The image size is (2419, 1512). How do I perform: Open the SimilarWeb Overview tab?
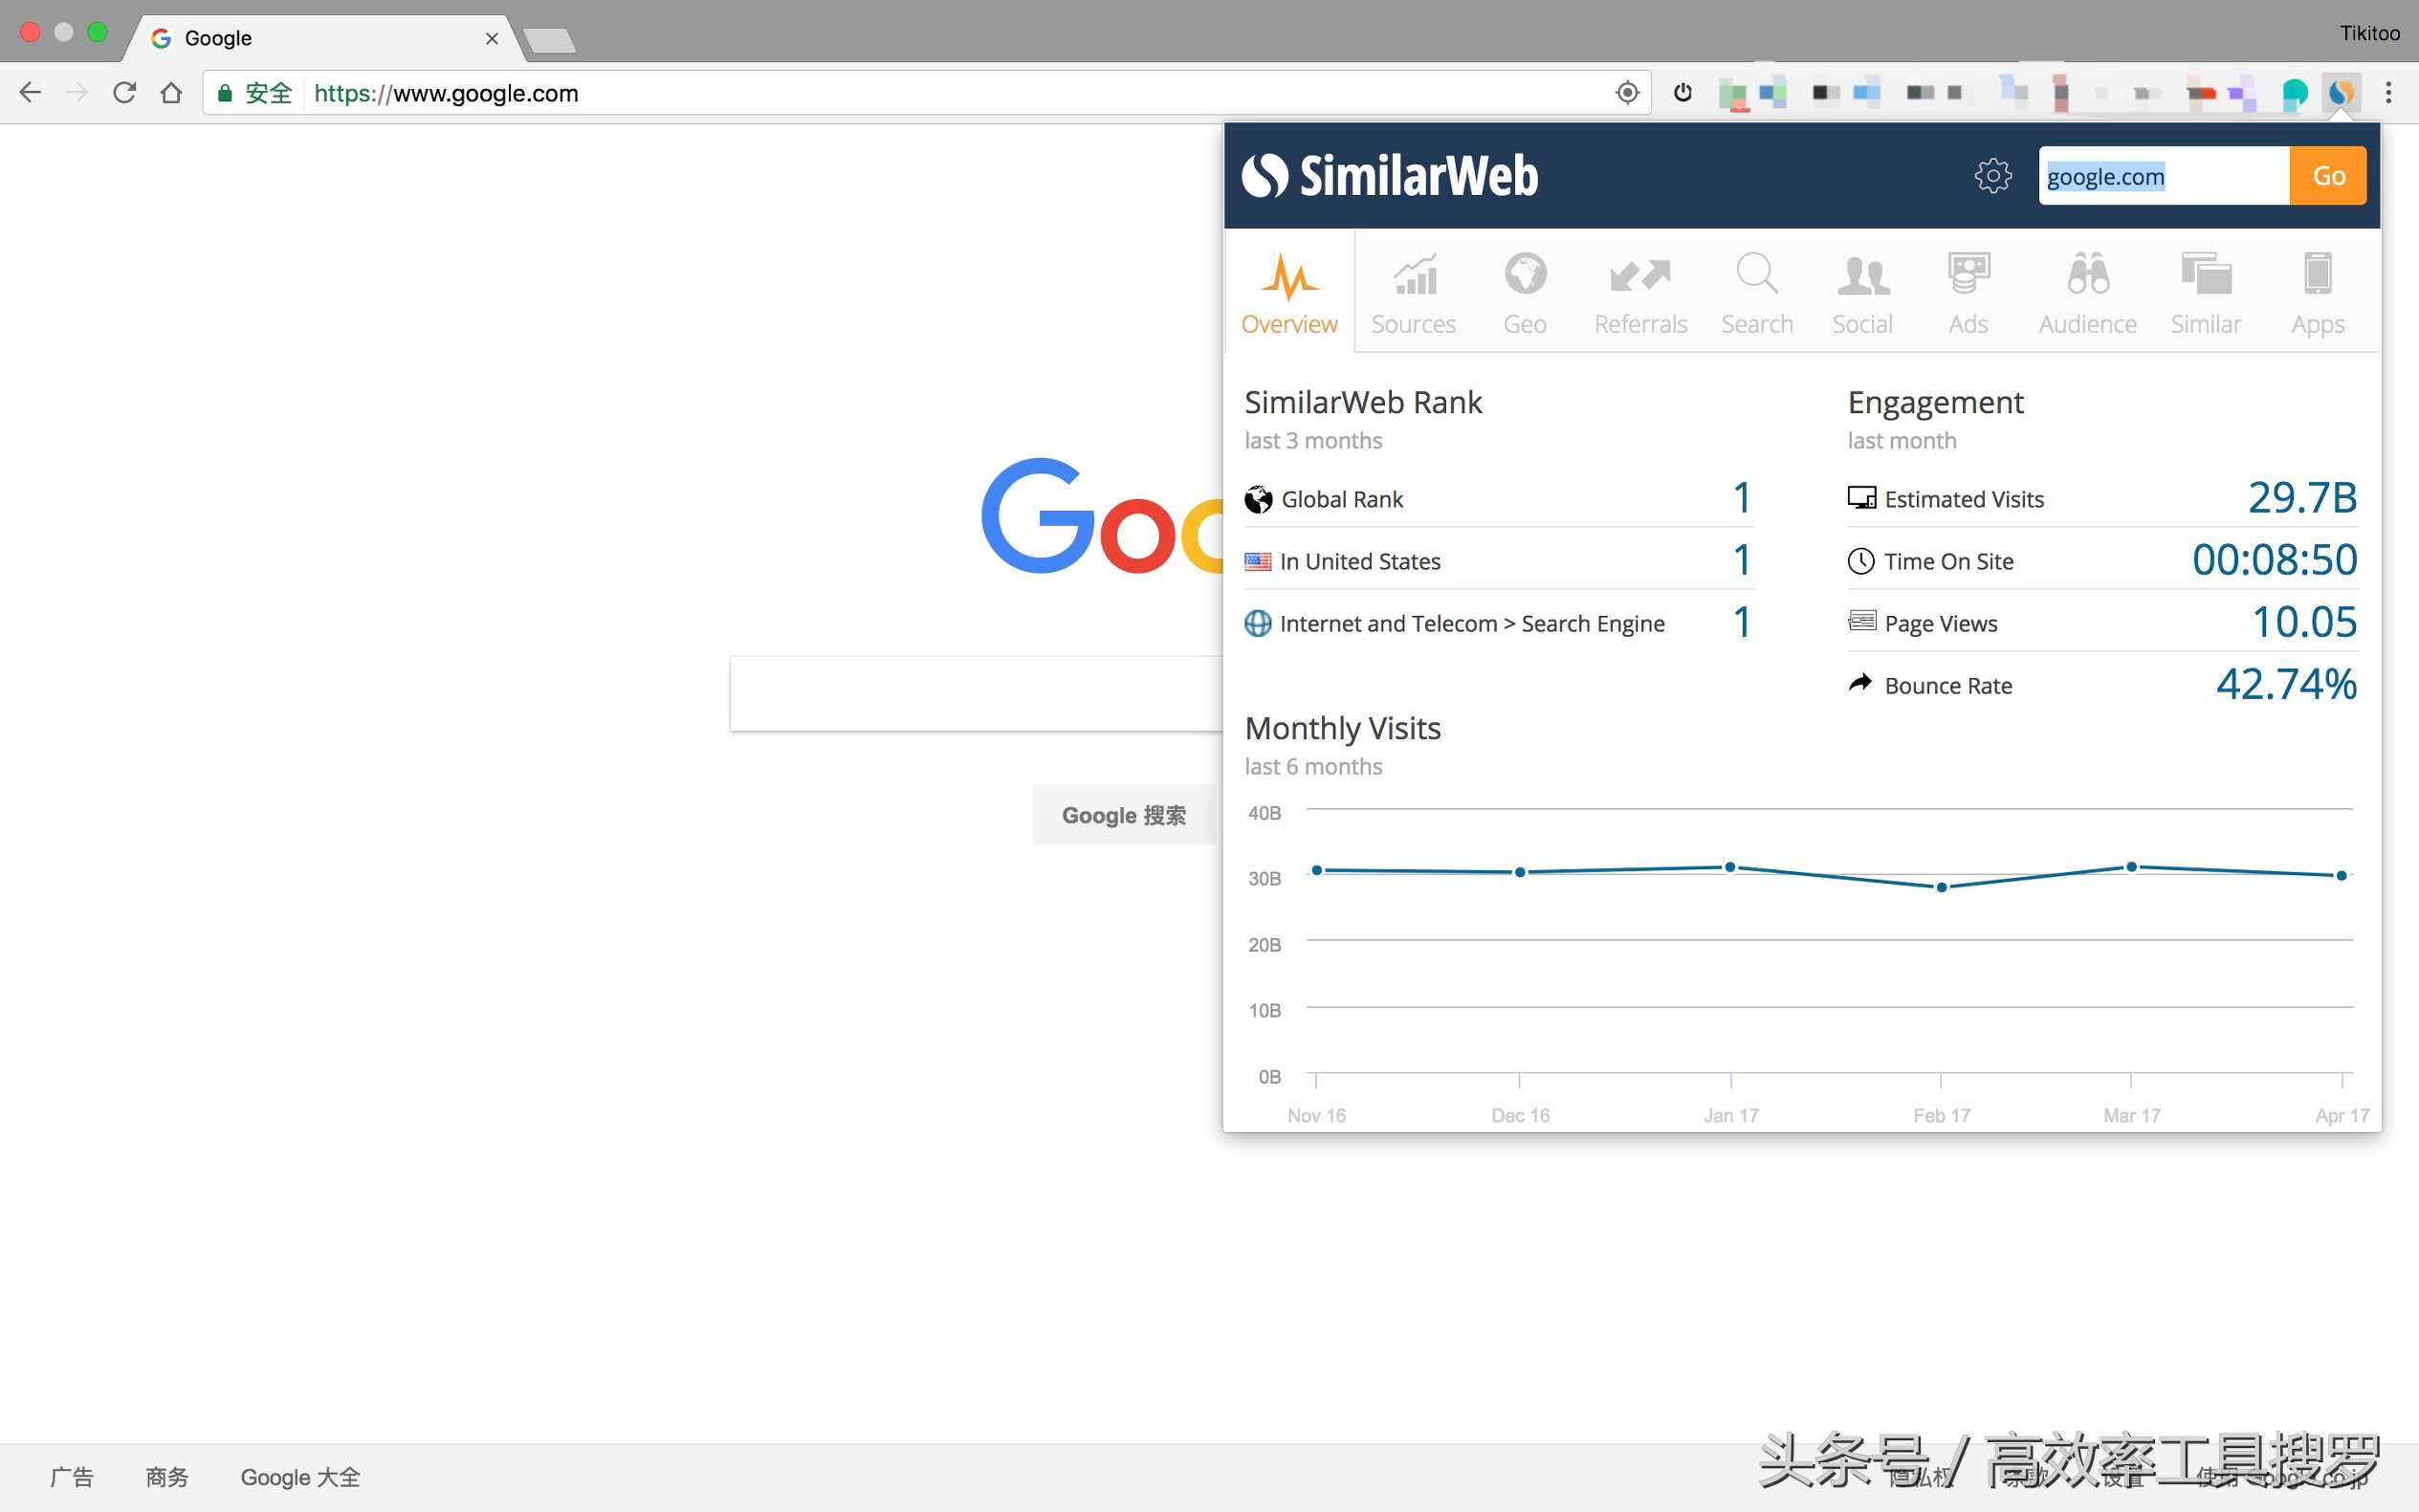coord(1289,292)
